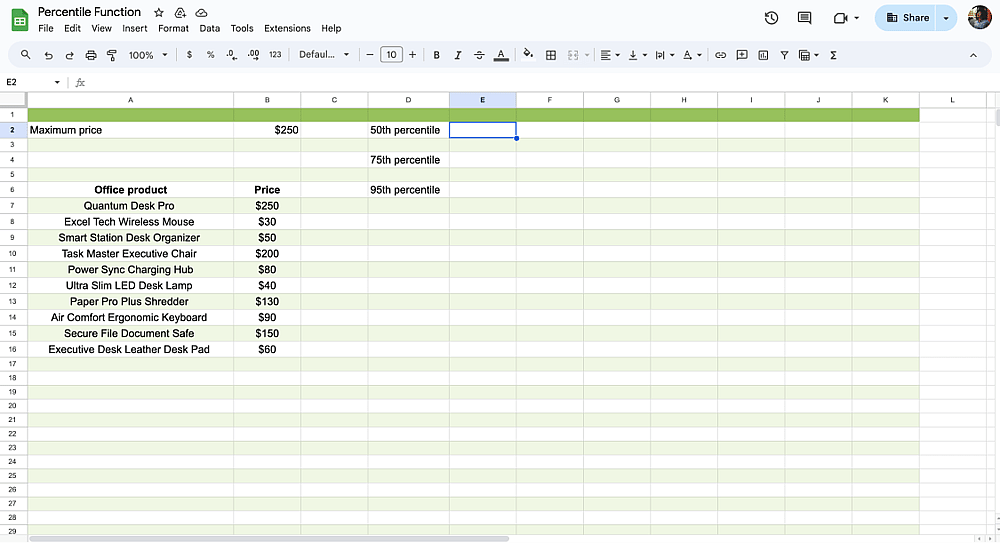Viewport: 1000px width, 543px height.
Task: Open the functions sigma menu
Action: [x=833, y=56]
